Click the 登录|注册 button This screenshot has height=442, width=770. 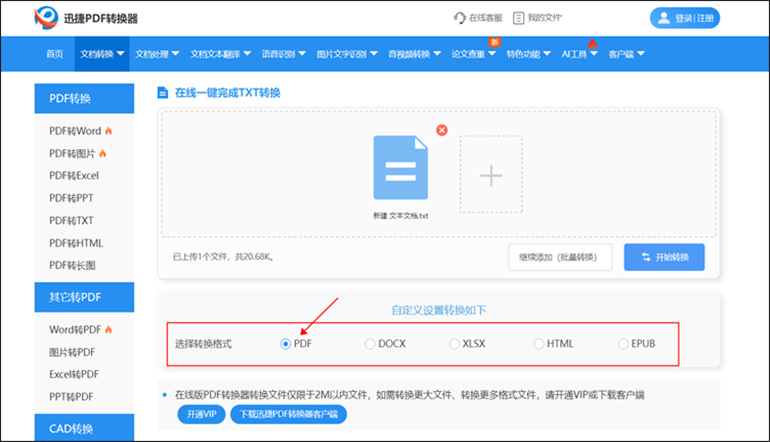(x=685, y=18)
